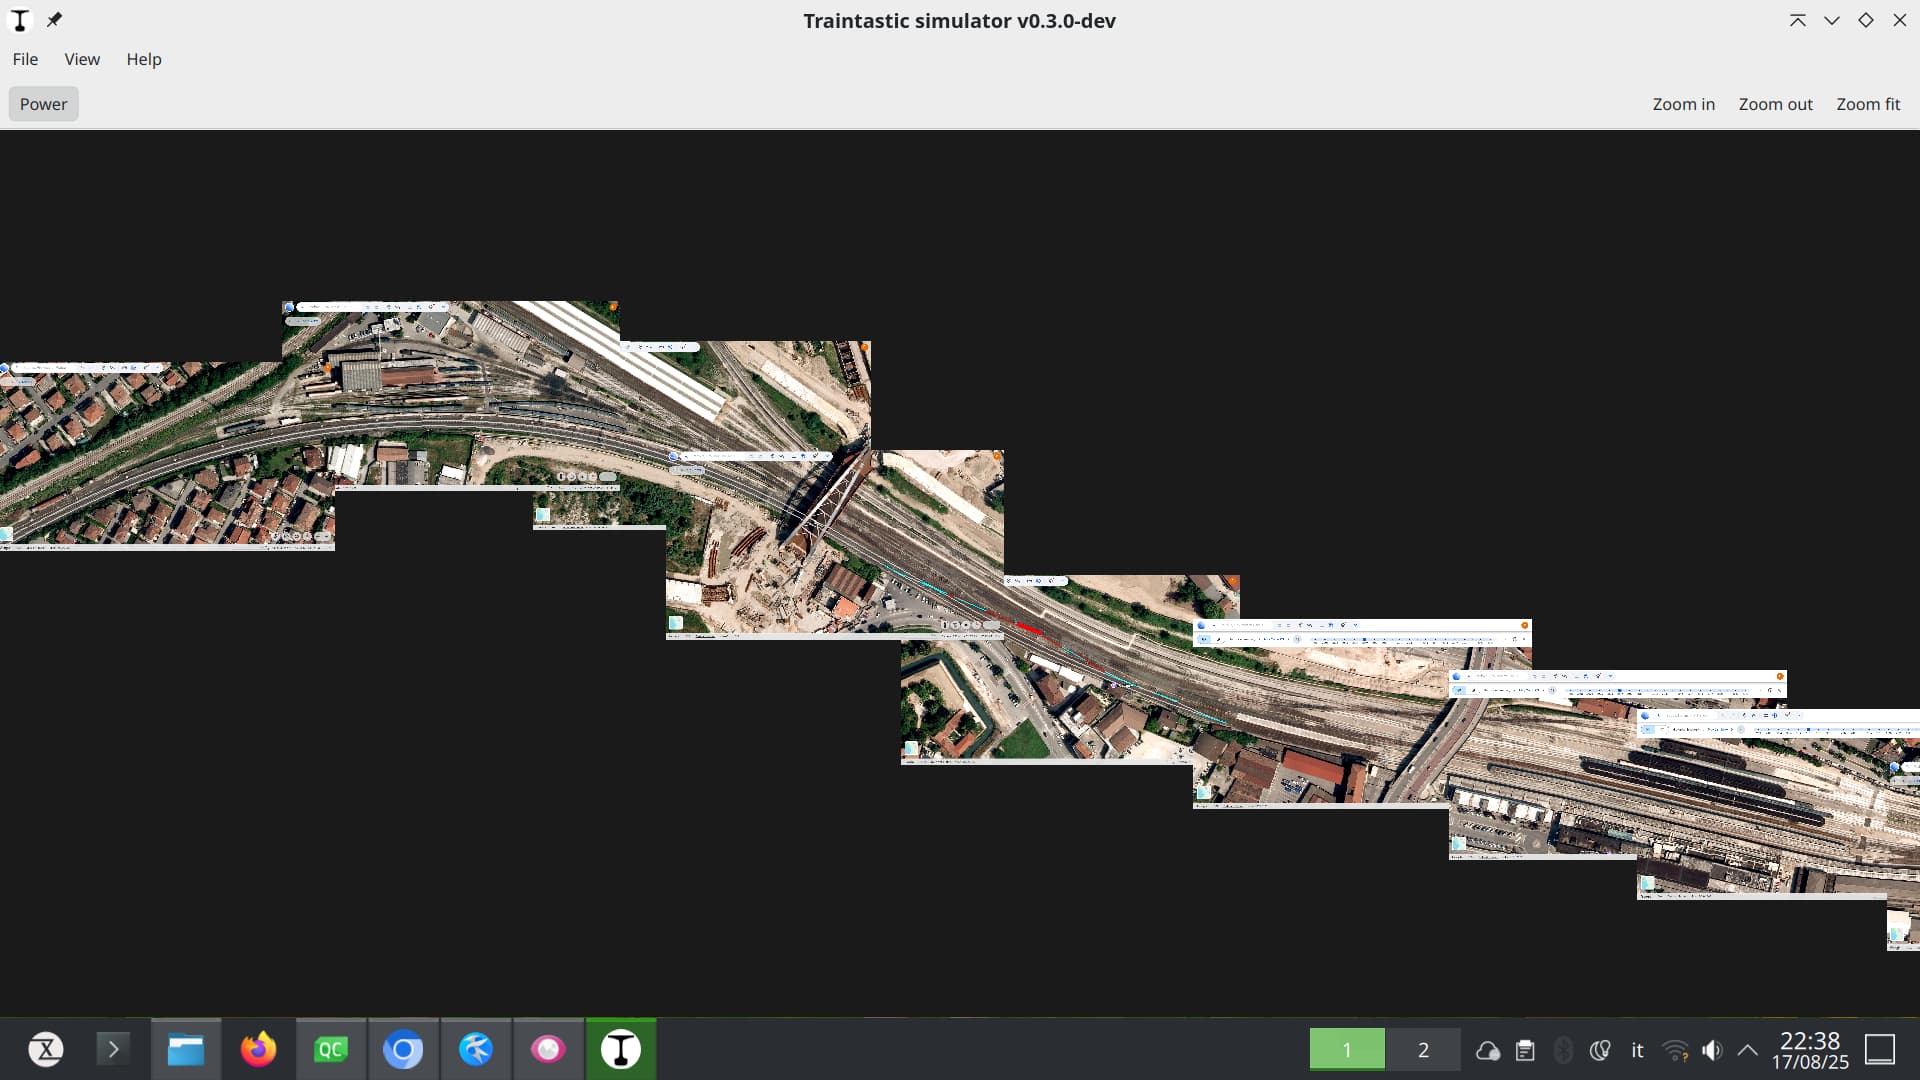
Task: Click the pin window icon
Action: point(54,20)
